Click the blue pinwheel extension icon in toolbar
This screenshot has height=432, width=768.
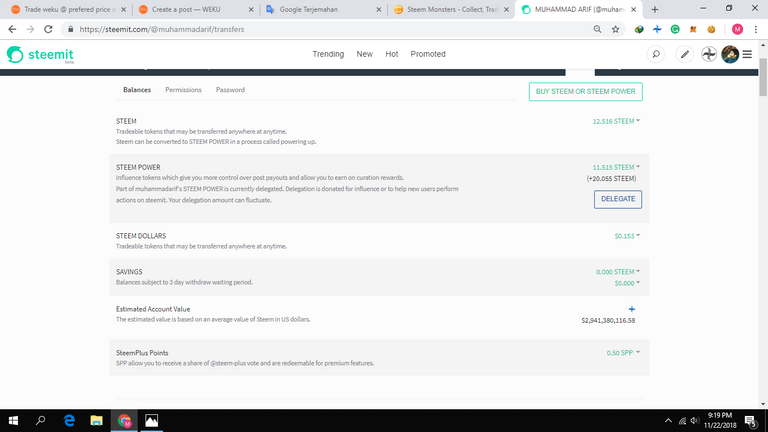pos(657,29)
